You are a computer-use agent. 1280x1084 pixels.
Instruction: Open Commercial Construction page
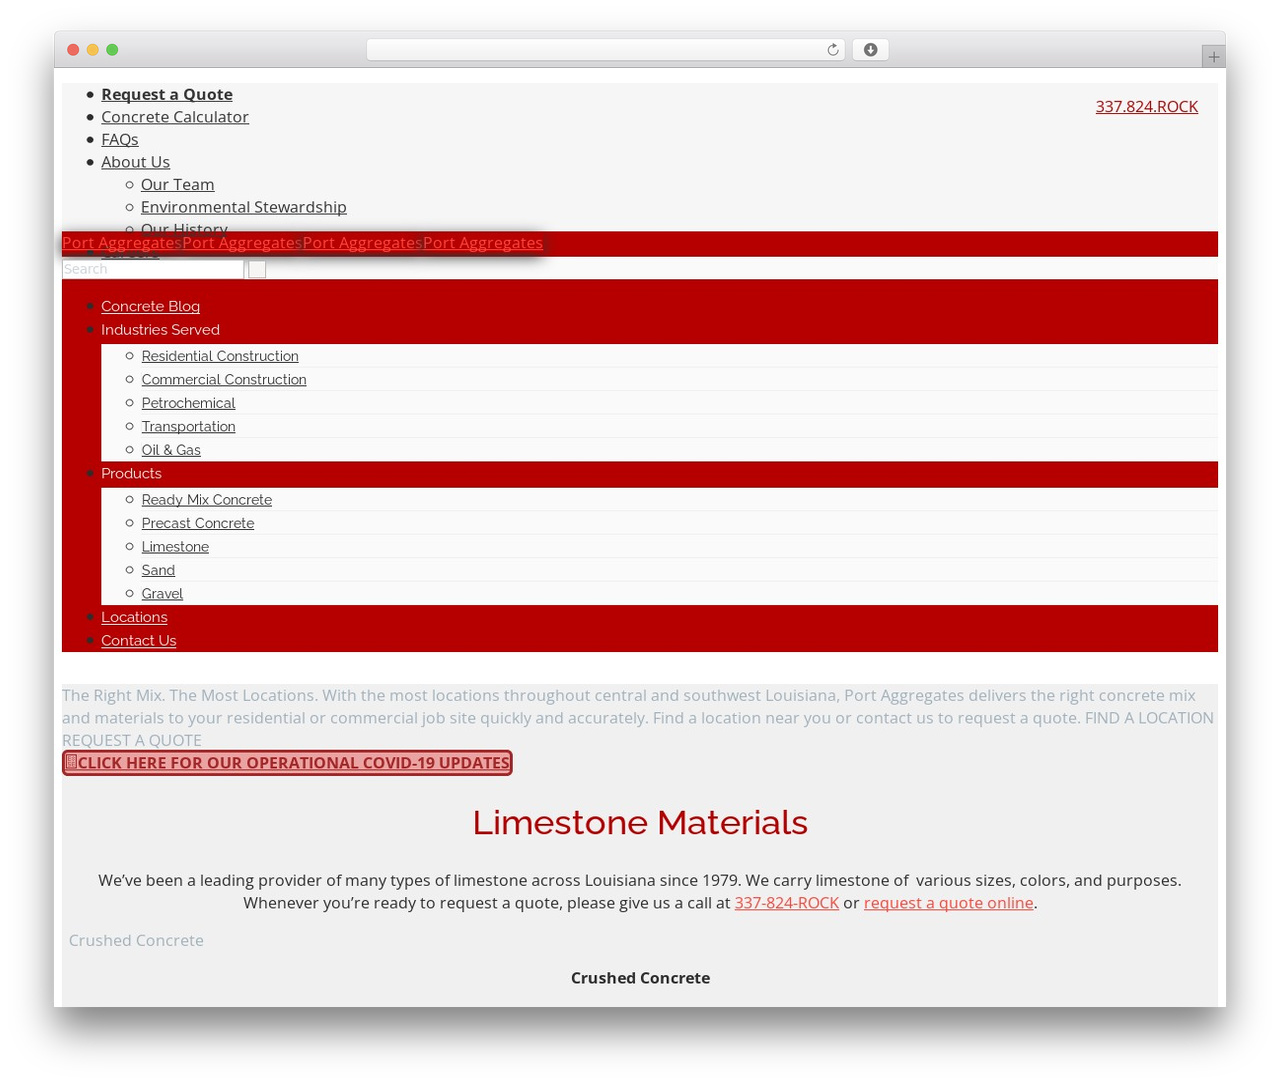pos(224,380)
